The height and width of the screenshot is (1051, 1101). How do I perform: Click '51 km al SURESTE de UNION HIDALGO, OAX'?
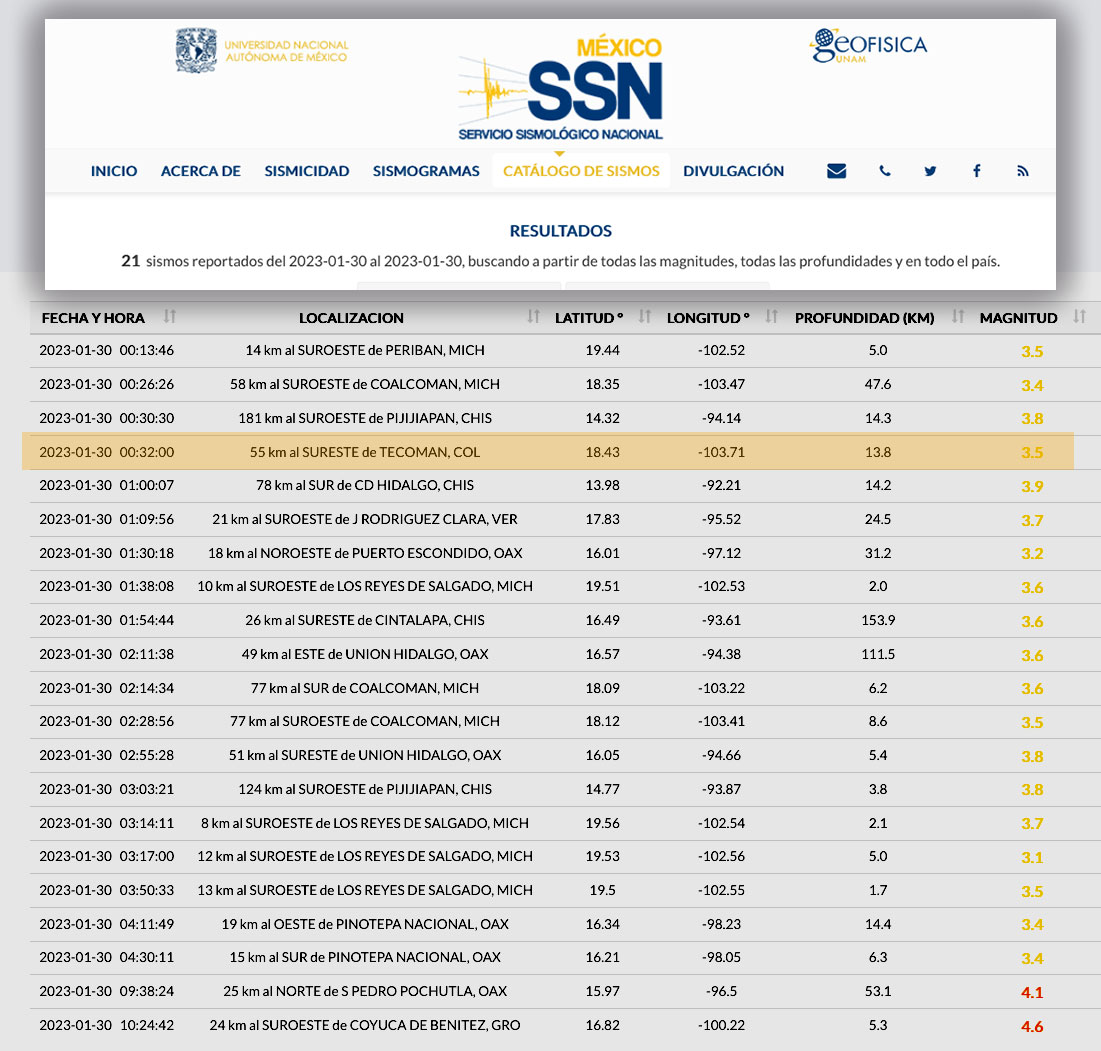point(364,755)
